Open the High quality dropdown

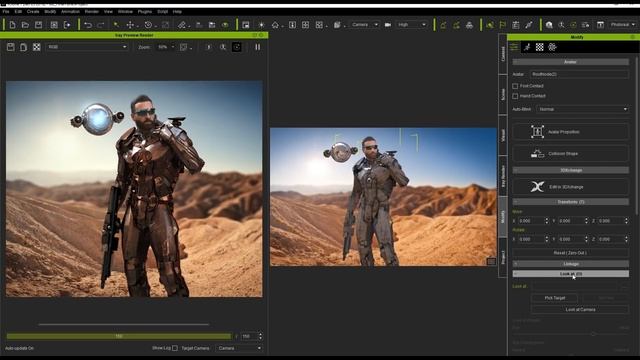coord(412,25)
